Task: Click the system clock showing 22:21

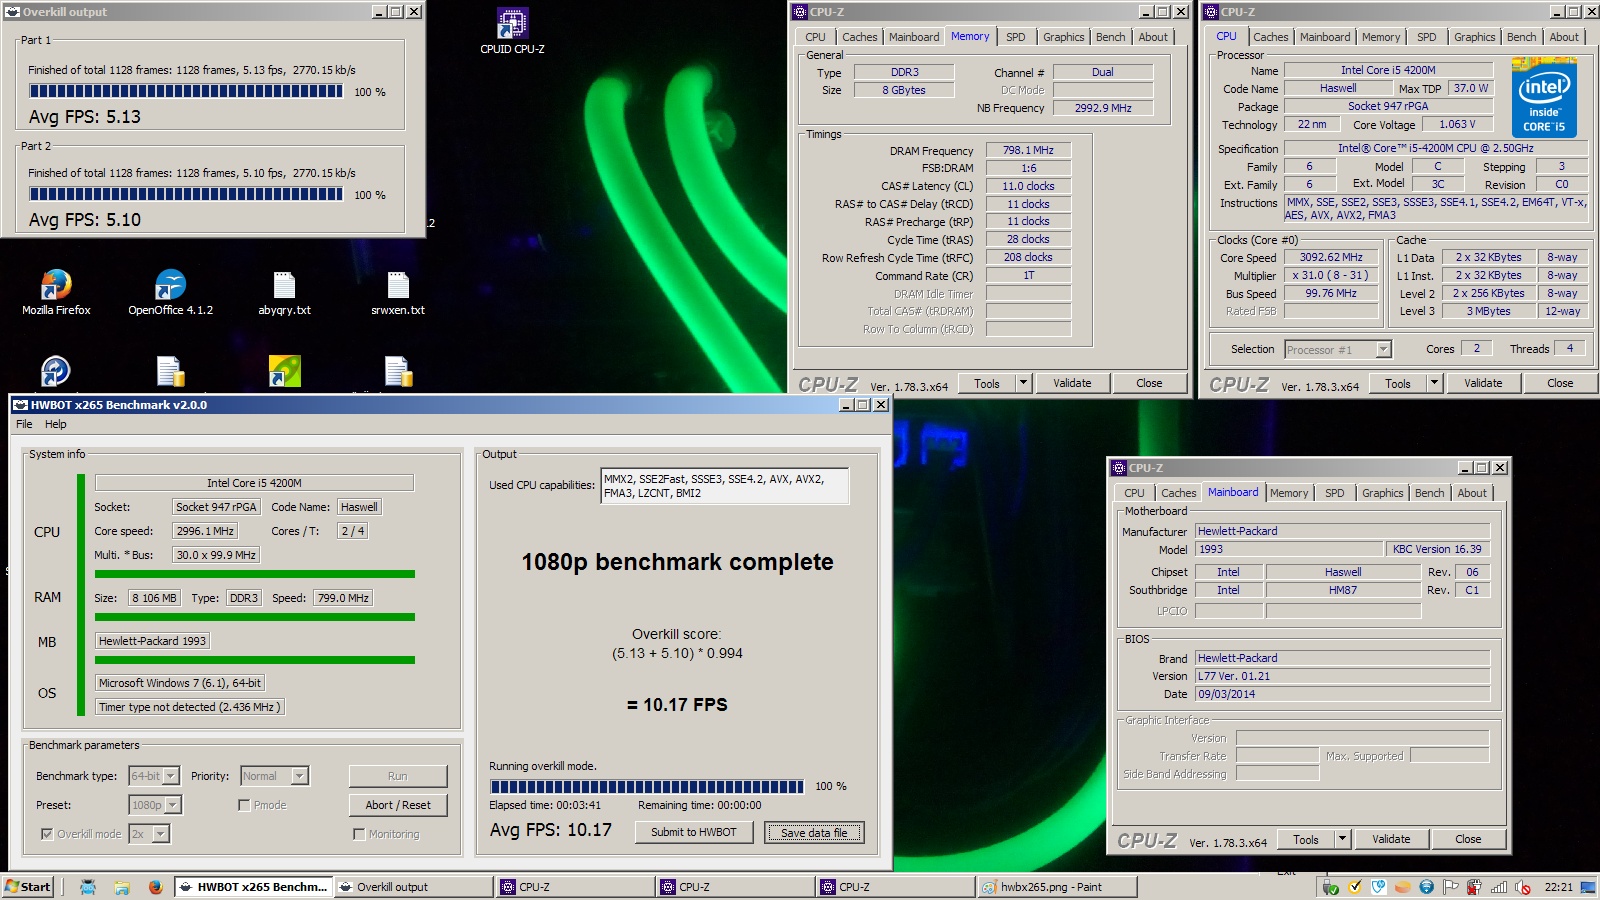Action: click(1558, 887)
